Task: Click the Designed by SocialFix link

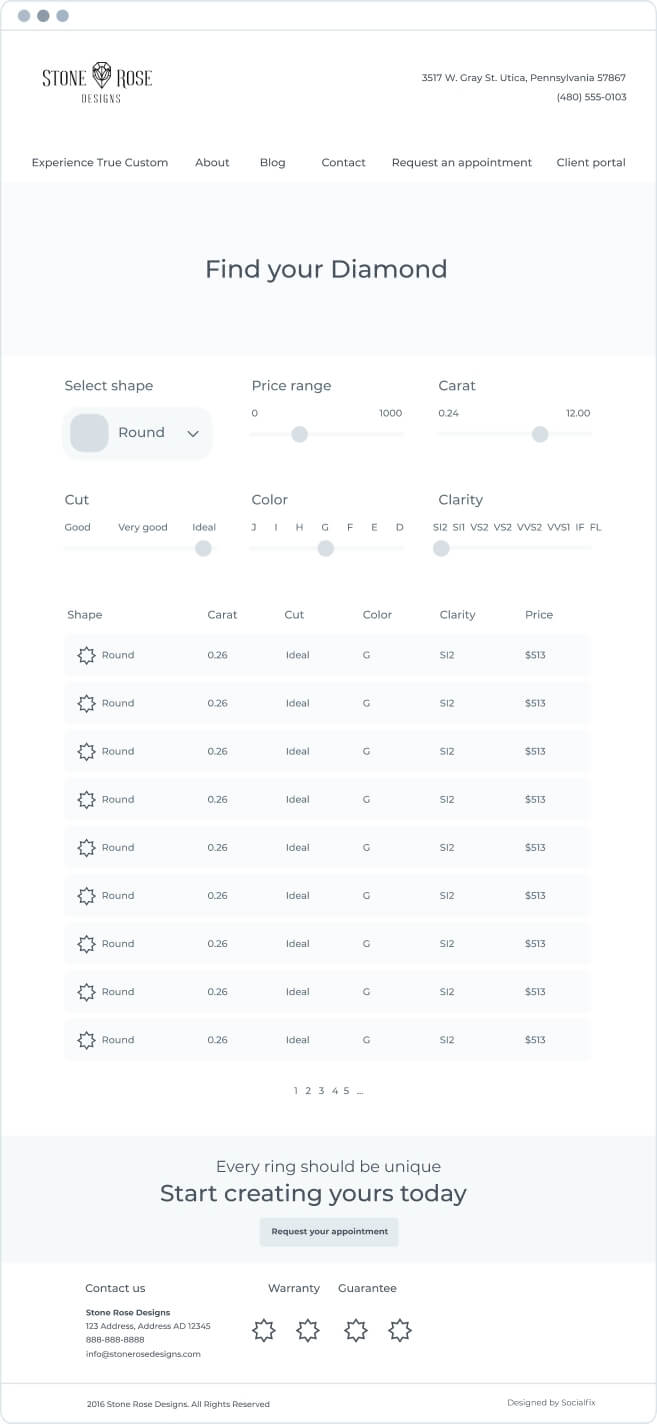Action: tap(551, 1403)
